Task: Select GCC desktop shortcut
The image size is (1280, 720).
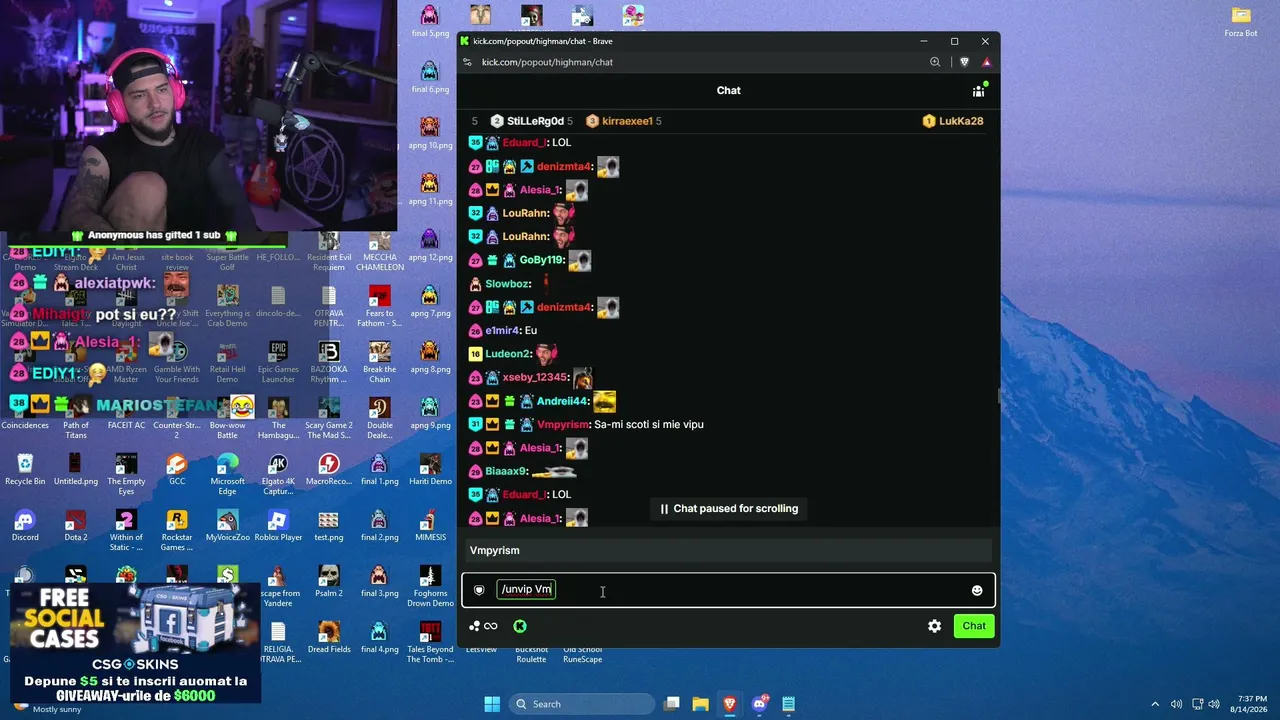Action: pos(177,469)
